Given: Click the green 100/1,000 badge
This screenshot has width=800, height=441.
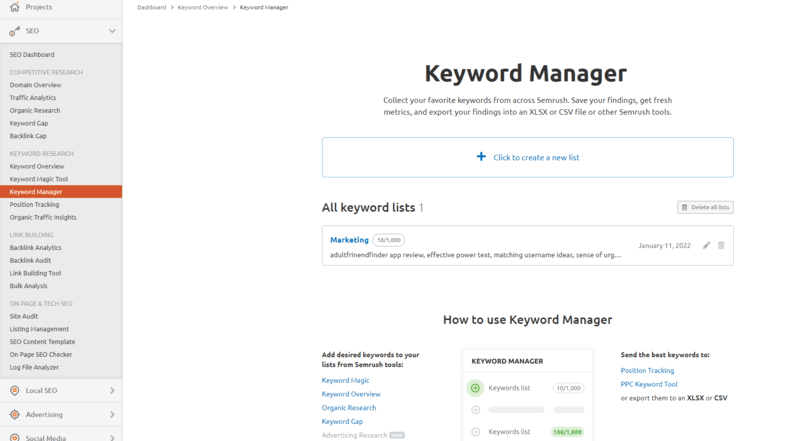Looking at the screenshot, I should [x=567, y=432].
